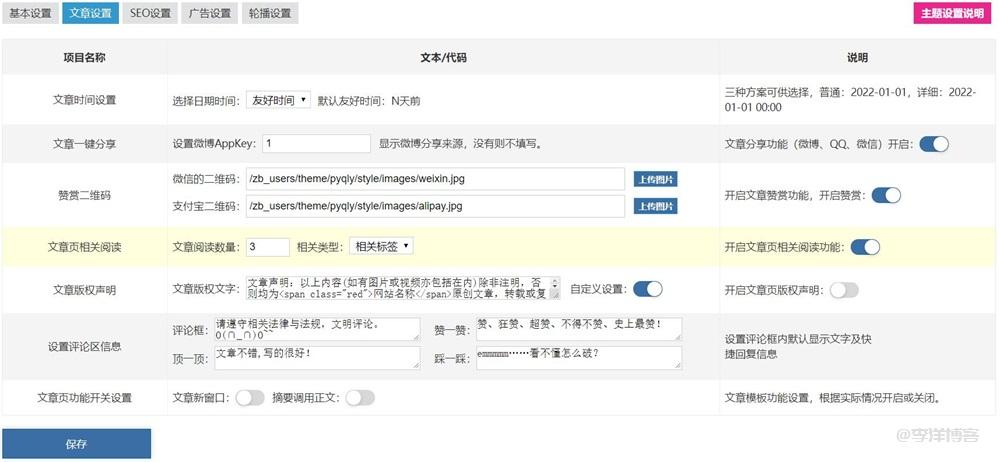This screenshot has width=1000, height=462.
Task: Select the 轮播设置 tab
Action: 269,14
